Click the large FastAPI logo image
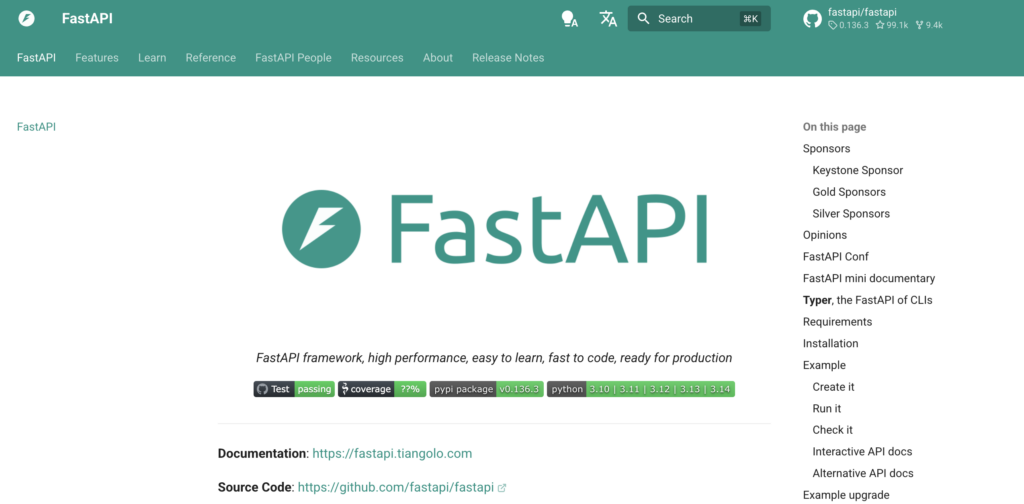Screen dimensions: 1024x504 494,228
